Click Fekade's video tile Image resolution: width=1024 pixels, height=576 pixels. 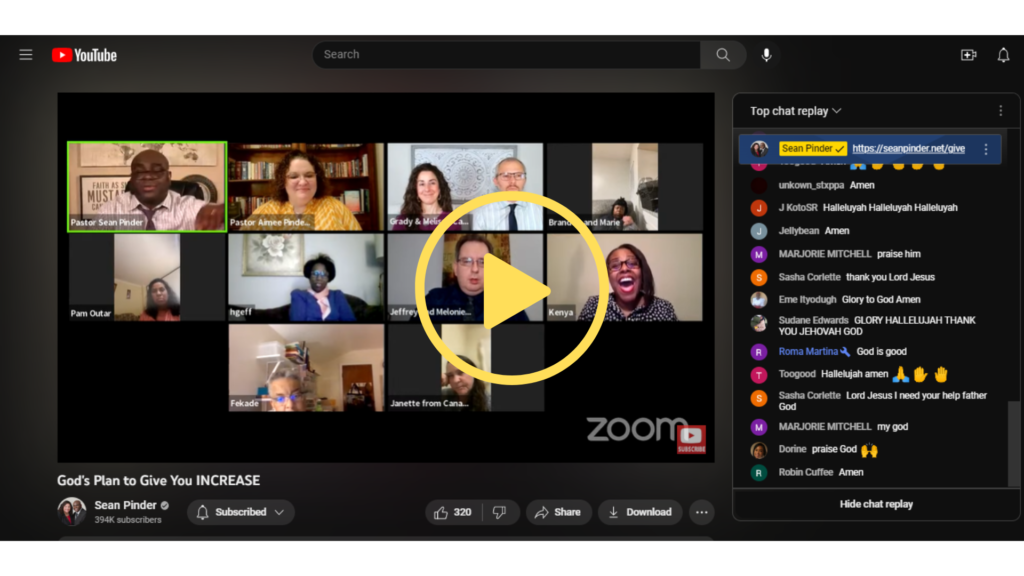click(306, 368)
